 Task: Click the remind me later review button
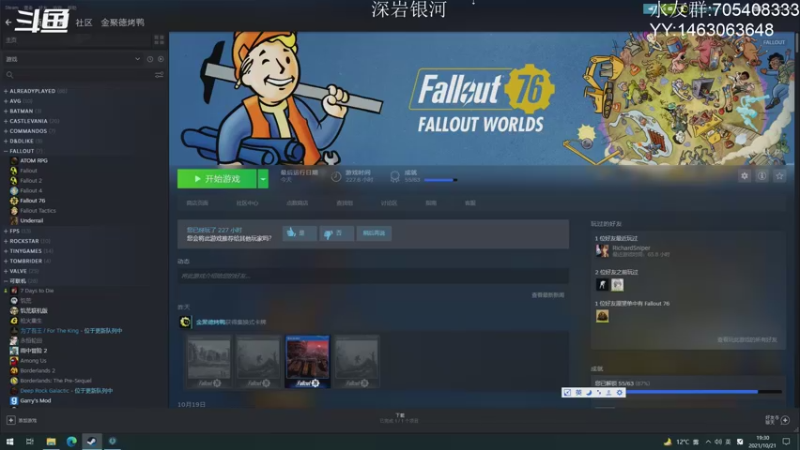coord(374,233)
